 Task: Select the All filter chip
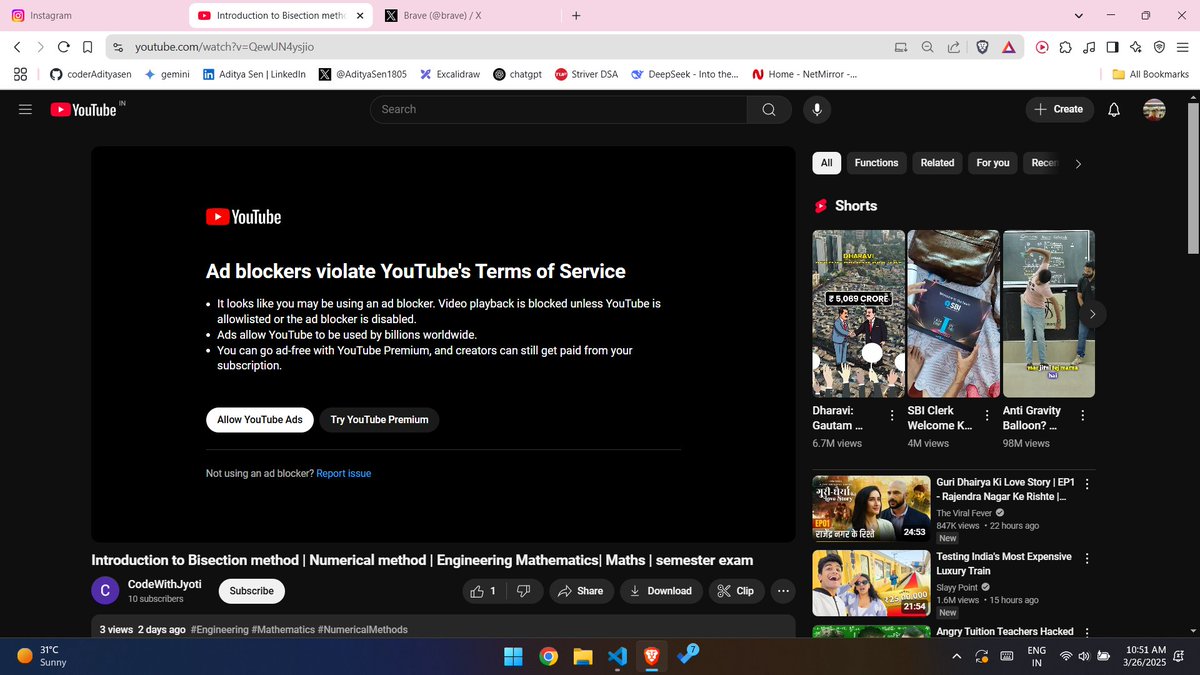[826, 163]
